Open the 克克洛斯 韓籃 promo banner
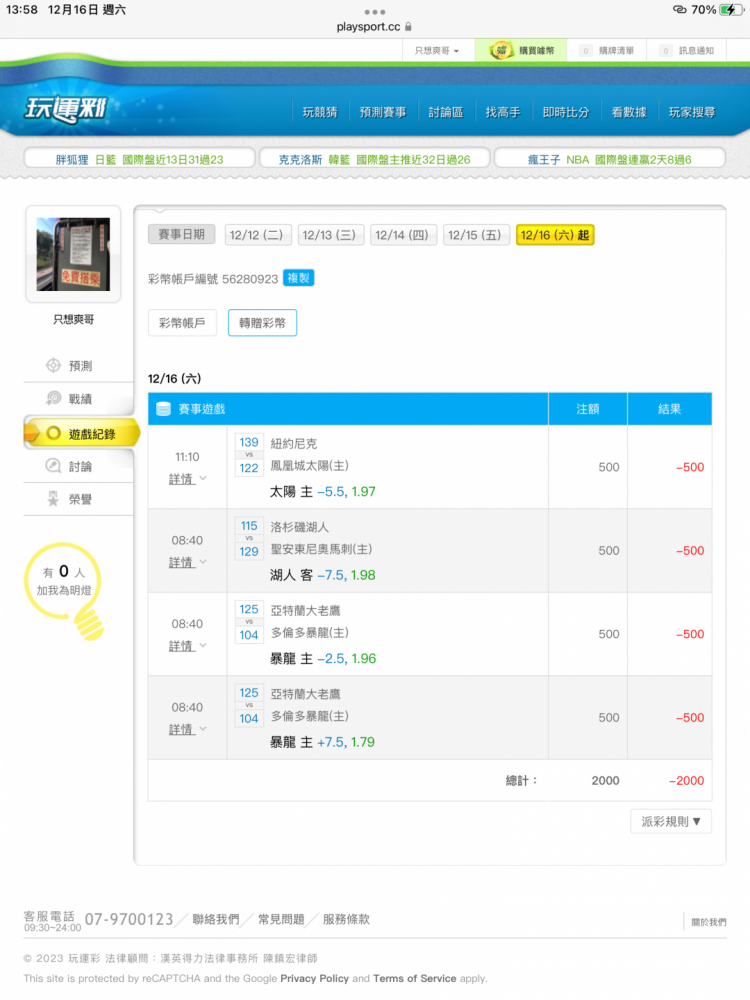Screen dimensions: 750x1000 pos(374,159)
